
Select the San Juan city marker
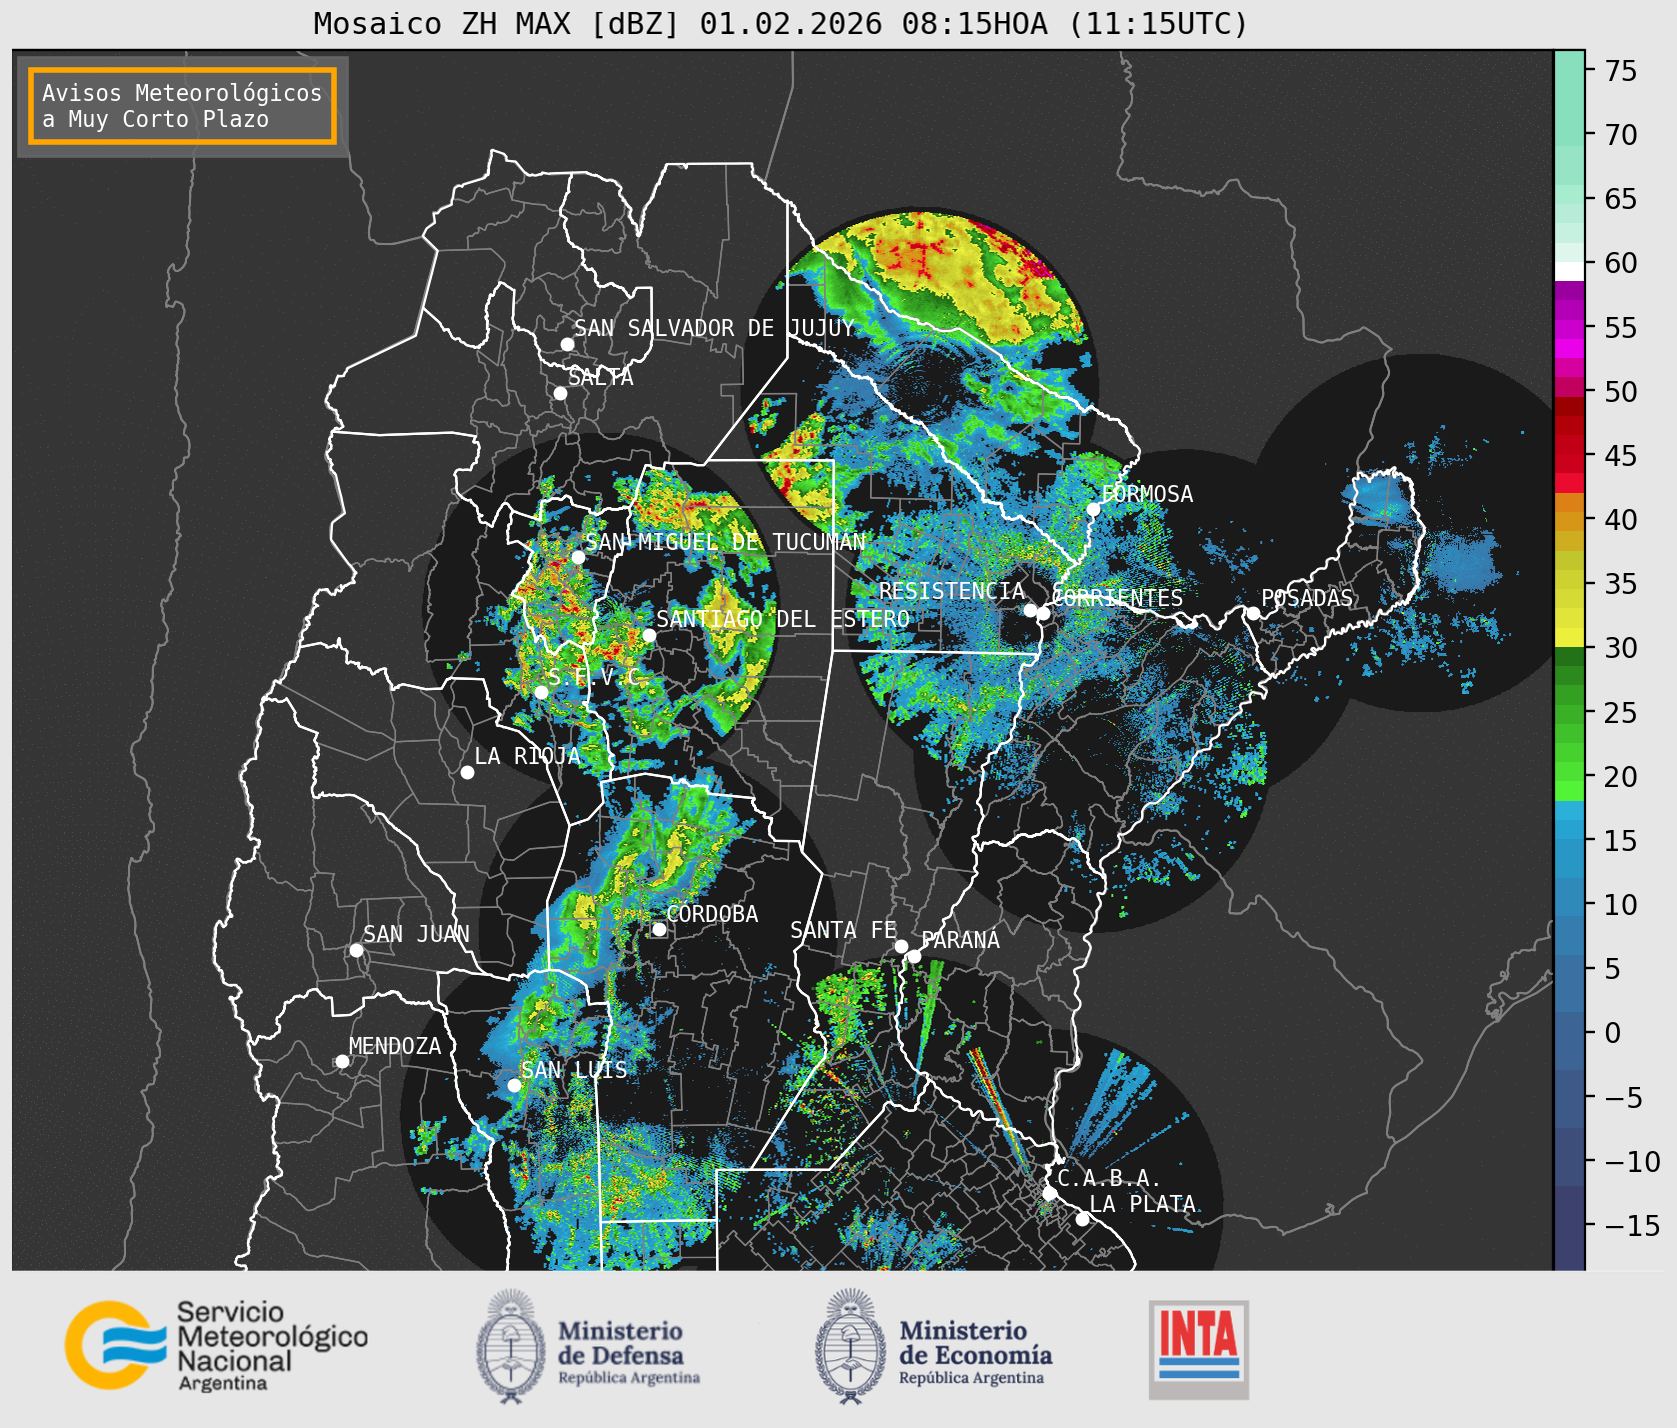pyautogui.click(x=356, y=950)
